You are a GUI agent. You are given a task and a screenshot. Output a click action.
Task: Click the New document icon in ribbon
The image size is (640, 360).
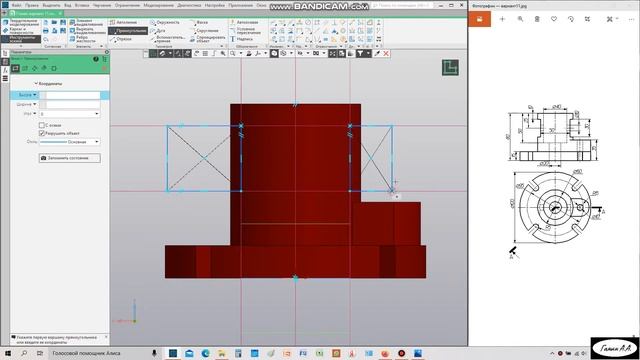[46, 22]
